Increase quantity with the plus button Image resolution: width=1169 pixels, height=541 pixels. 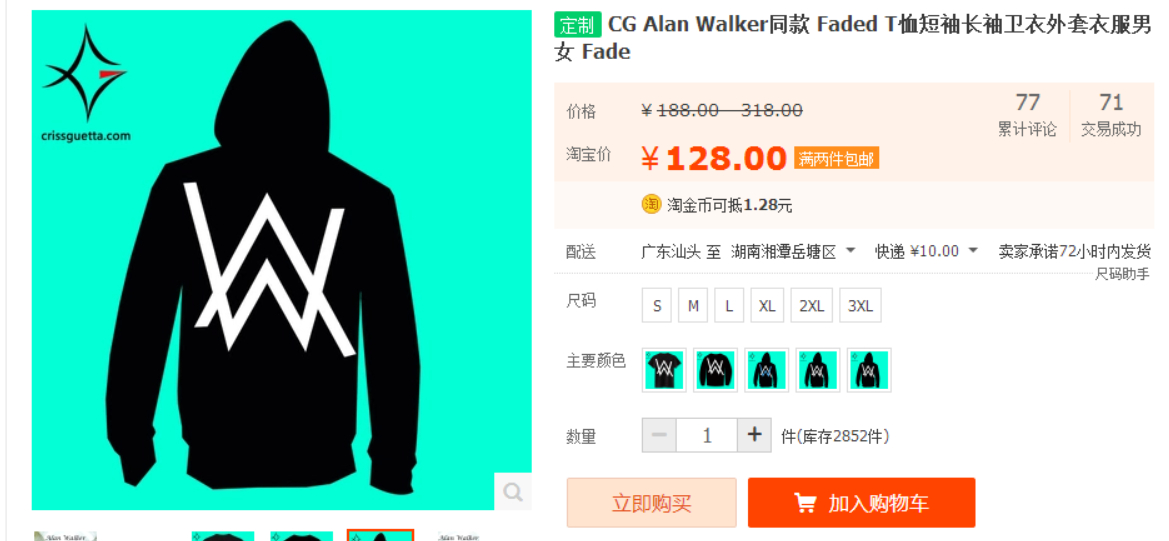click(x=754, y=434)
